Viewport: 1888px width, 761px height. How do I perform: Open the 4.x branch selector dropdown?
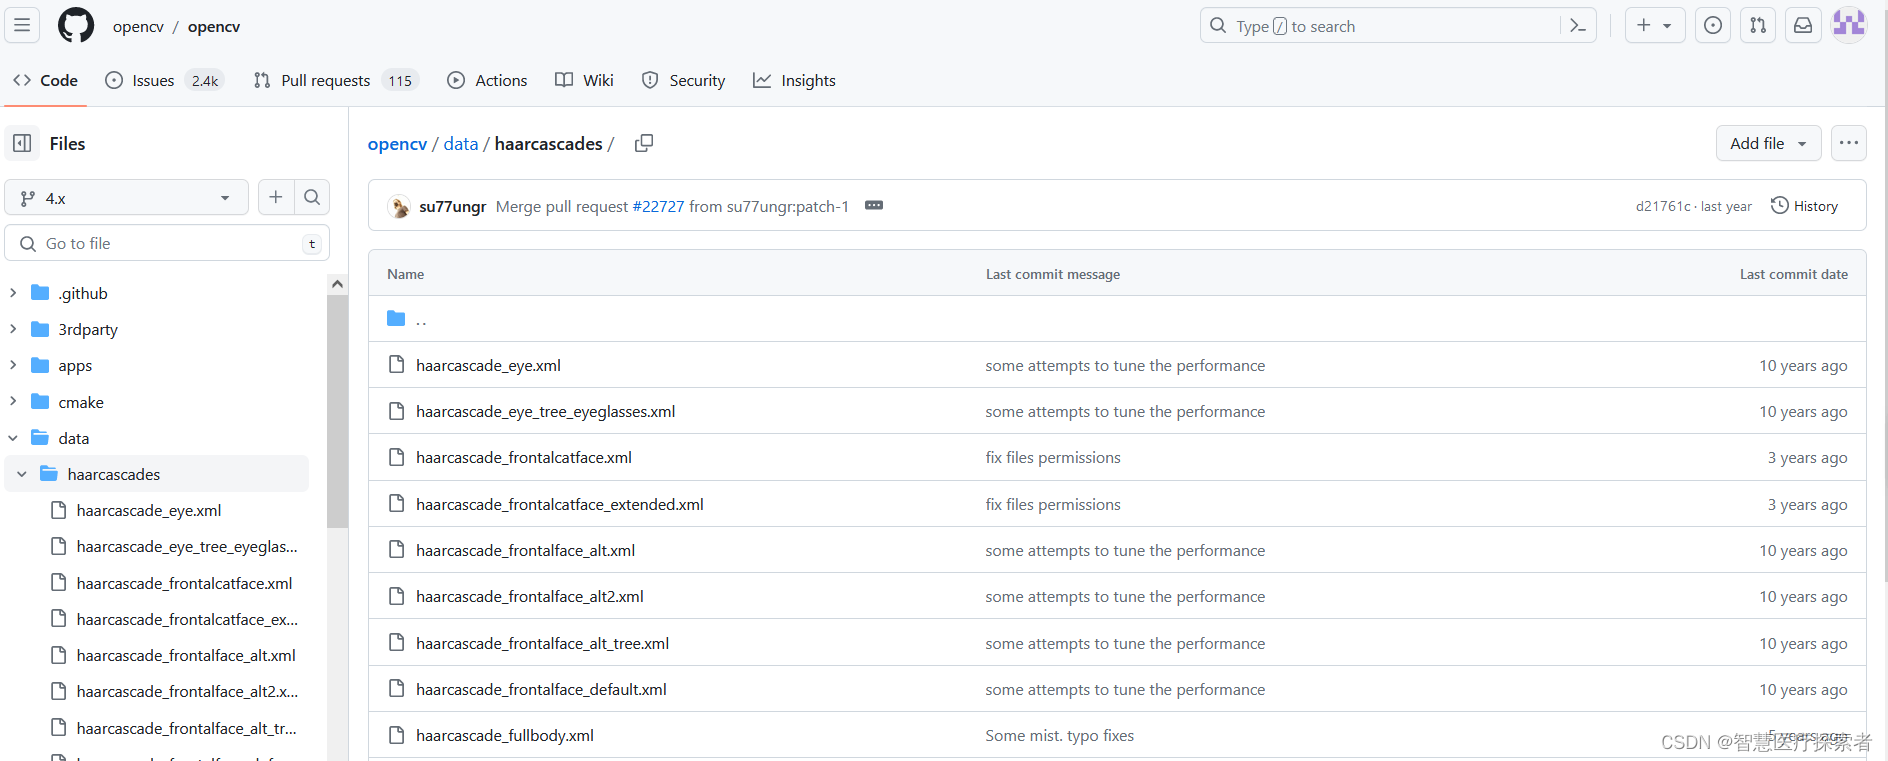pyautogui.click(x=126, y=198)
